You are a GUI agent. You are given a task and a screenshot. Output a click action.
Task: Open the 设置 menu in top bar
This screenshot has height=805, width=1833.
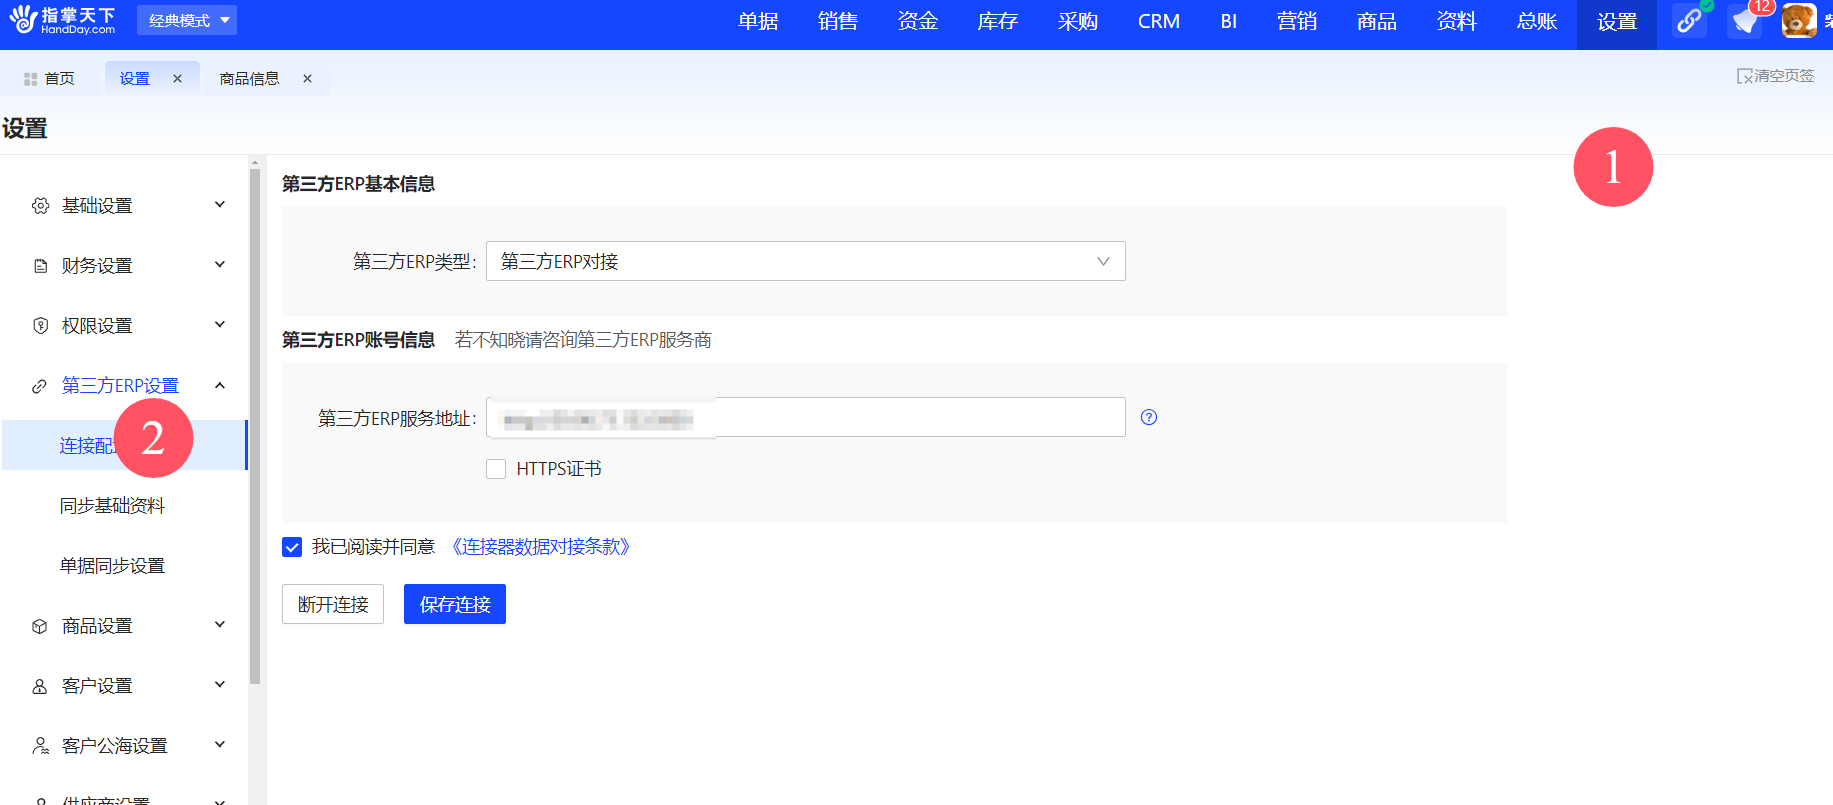click(1617, 22)
